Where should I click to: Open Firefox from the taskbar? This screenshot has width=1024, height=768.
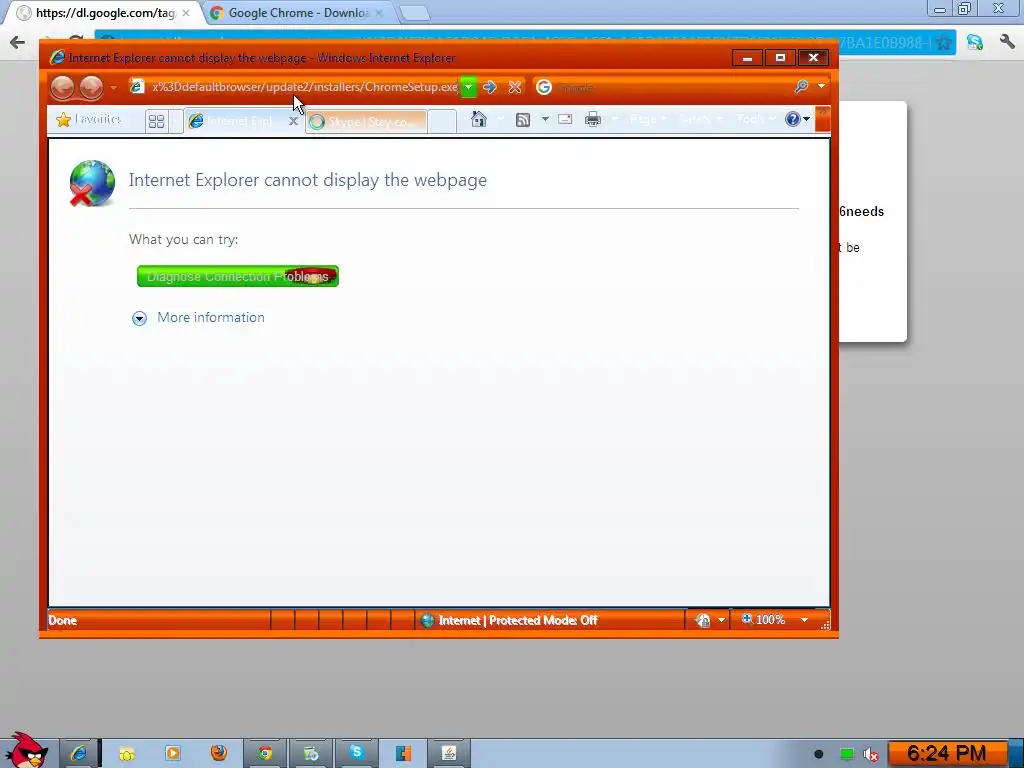pyautogui.click(x=219, y=754)
